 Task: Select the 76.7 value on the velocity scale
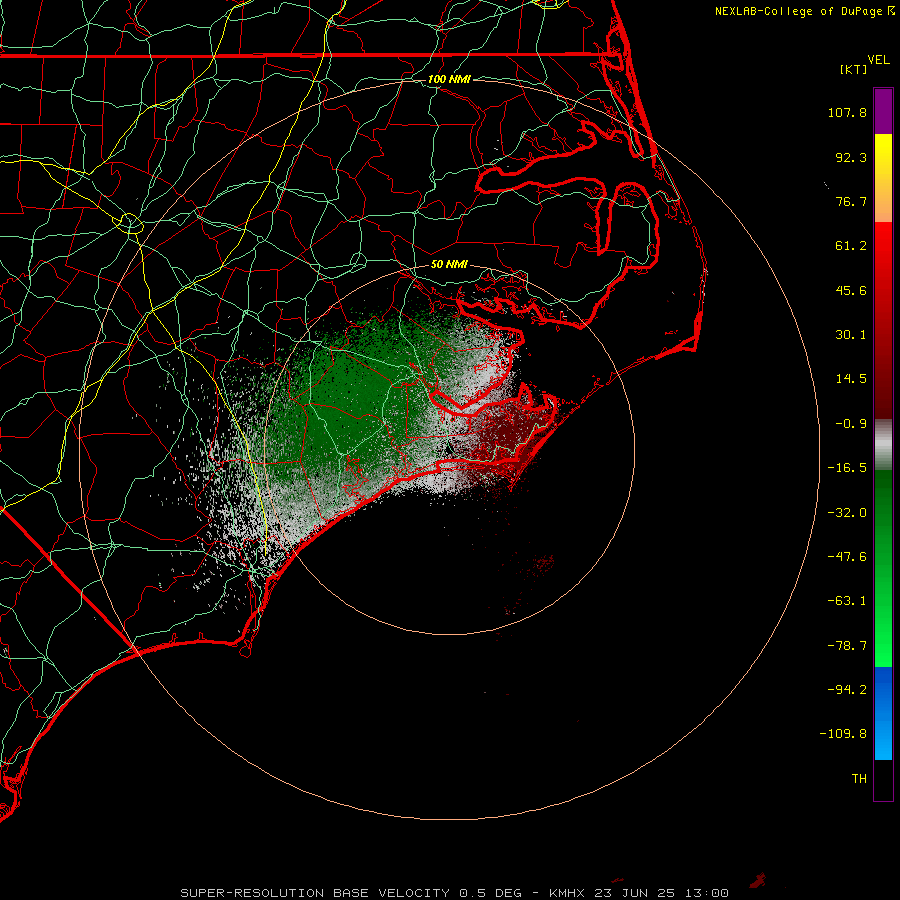(x=851, y=201)
